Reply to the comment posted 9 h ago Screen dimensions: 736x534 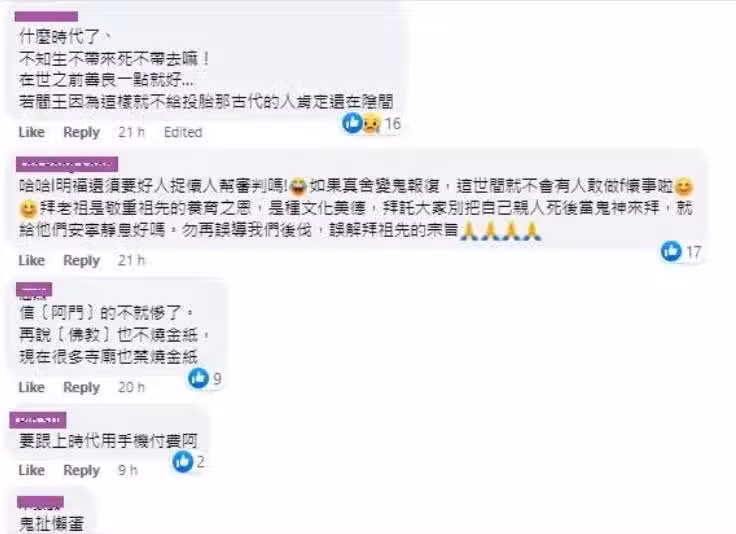pos(82,471)
